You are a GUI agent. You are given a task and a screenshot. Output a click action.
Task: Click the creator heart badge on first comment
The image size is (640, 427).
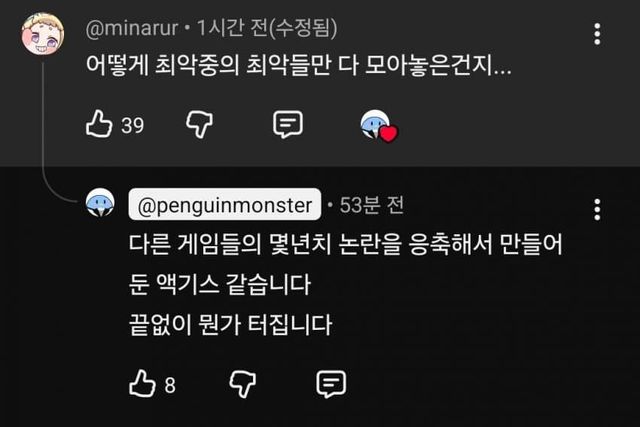(x=379, y=126)
